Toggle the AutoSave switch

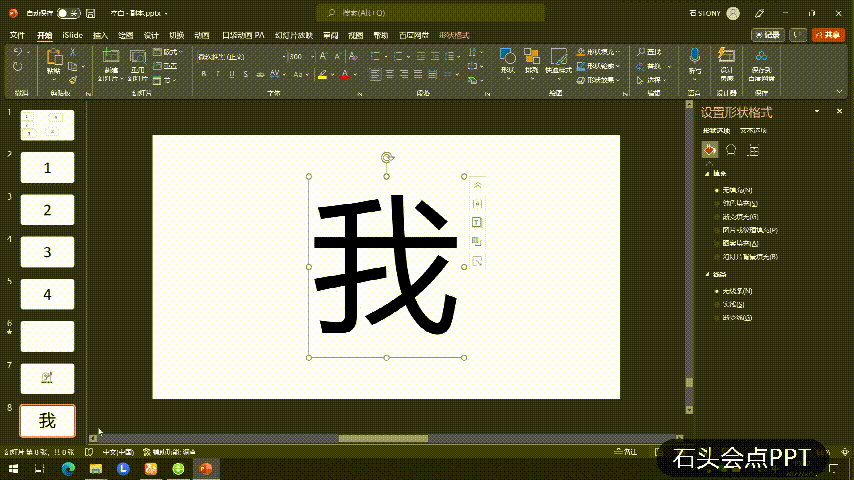(68, 13)
